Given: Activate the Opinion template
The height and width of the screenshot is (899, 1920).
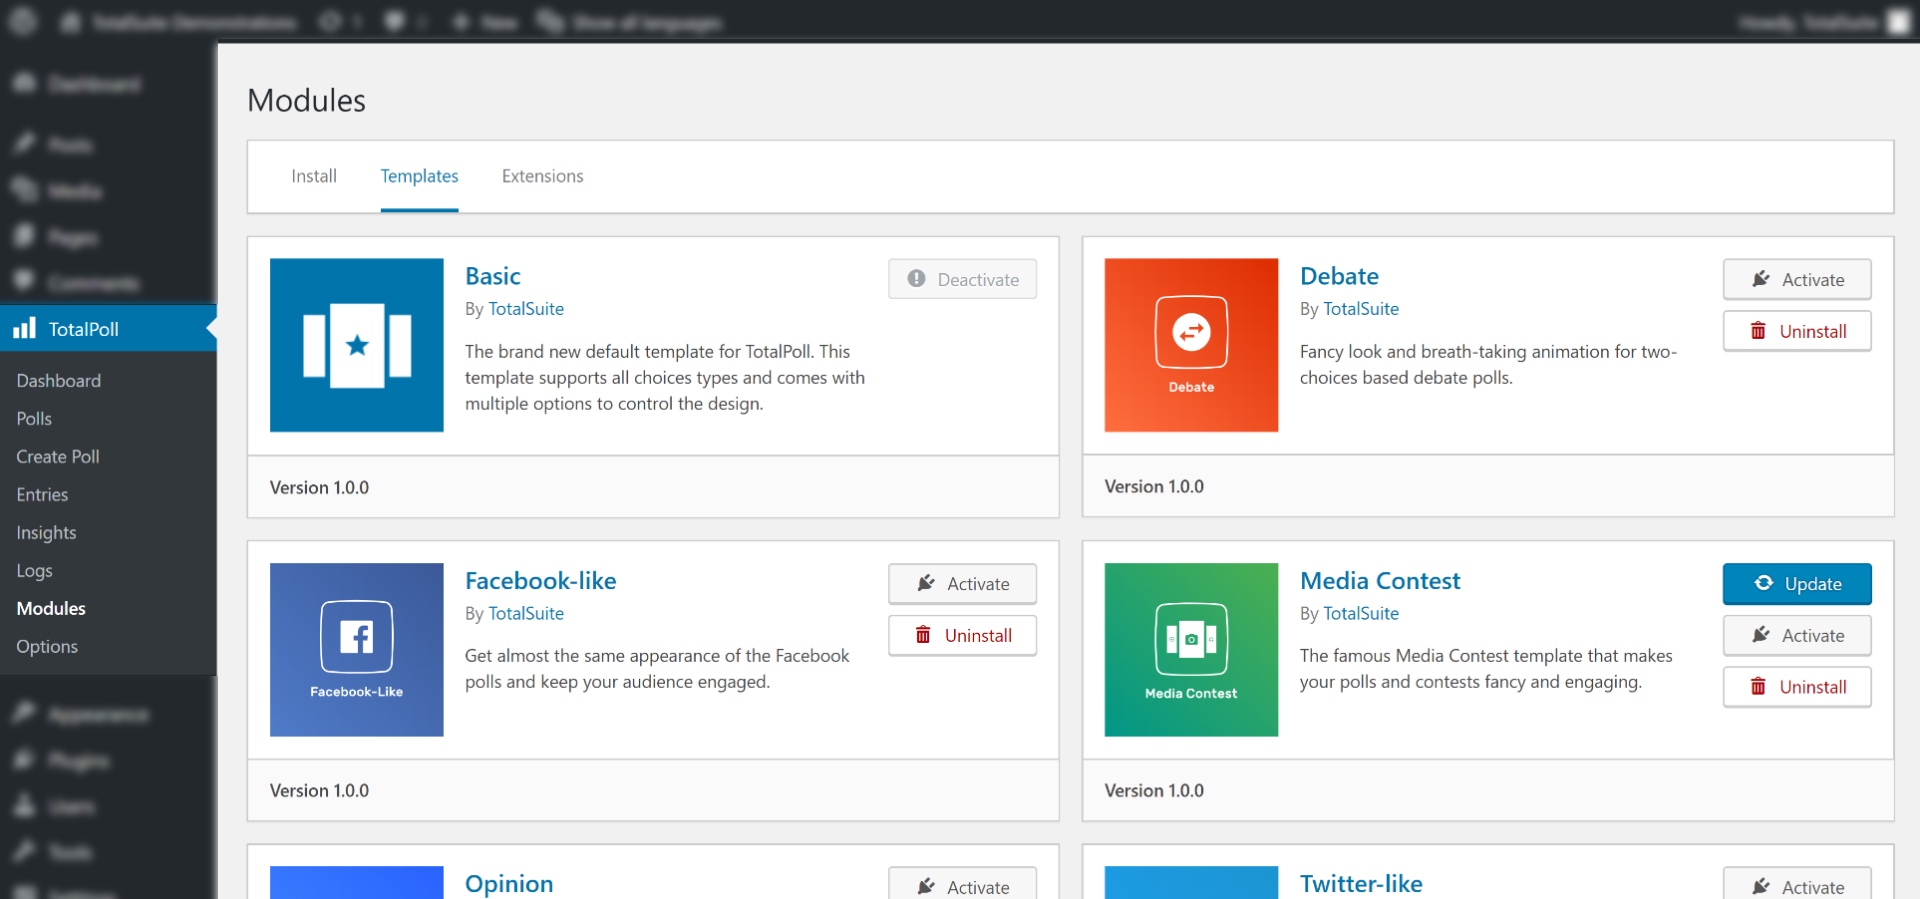Looking at the screenshot, I should (x=962, y=884).
